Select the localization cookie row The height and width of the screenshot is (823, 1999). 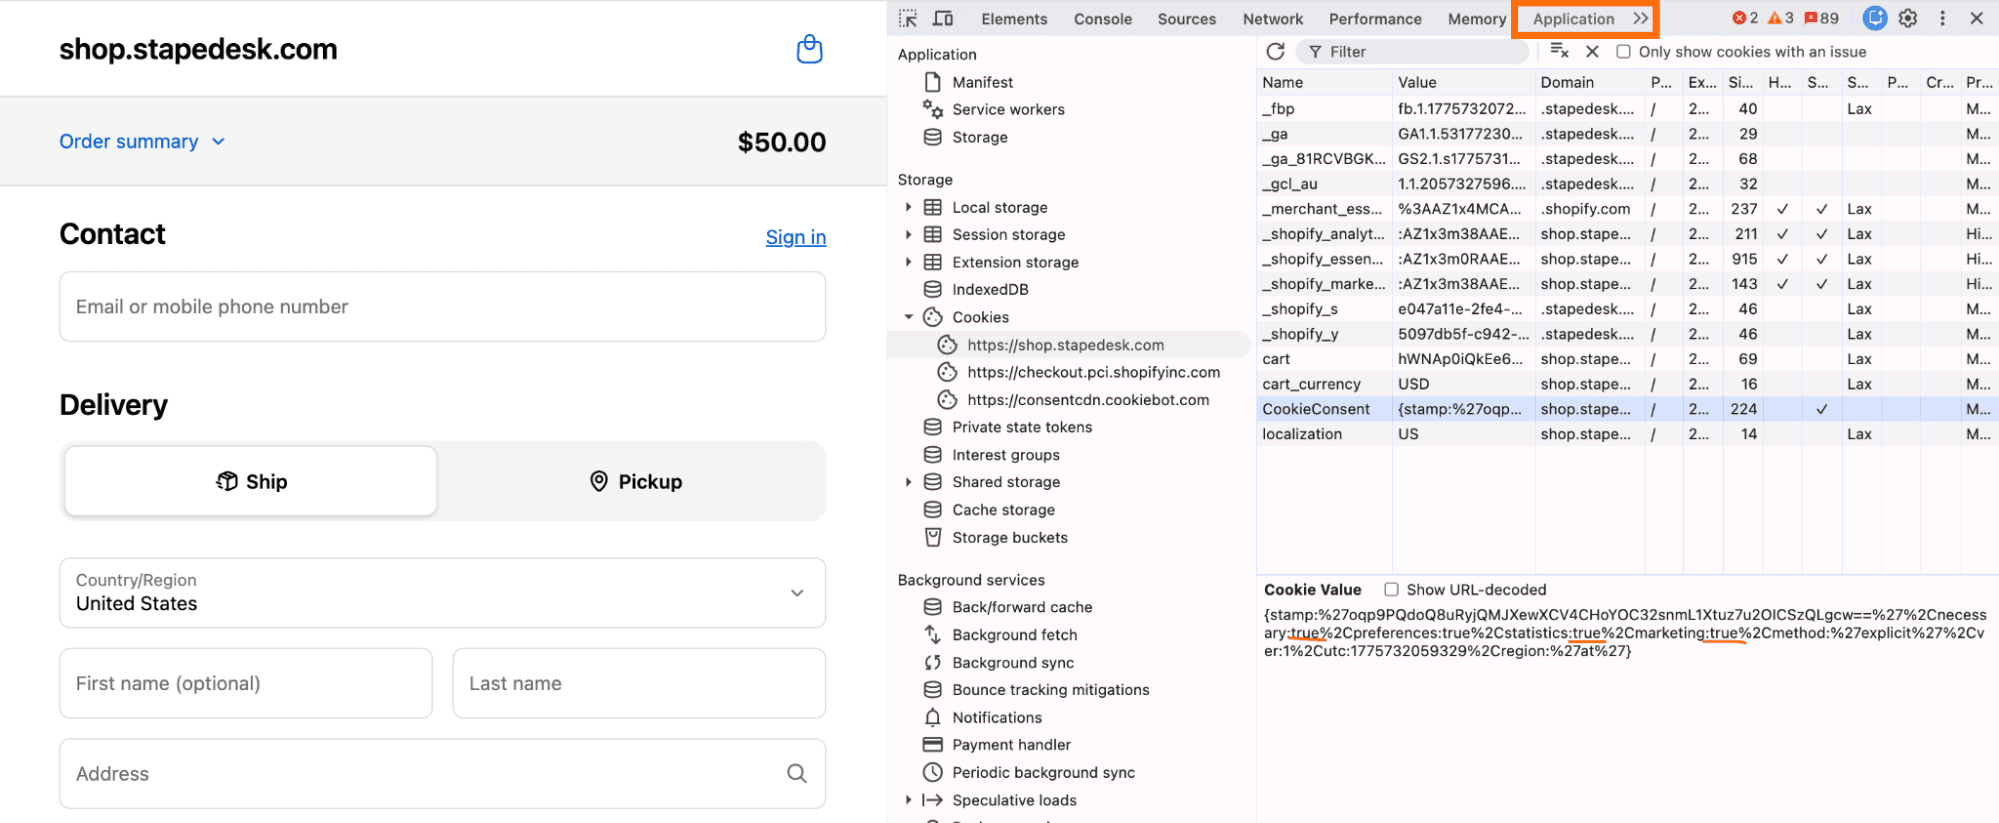coord(1627,434)
